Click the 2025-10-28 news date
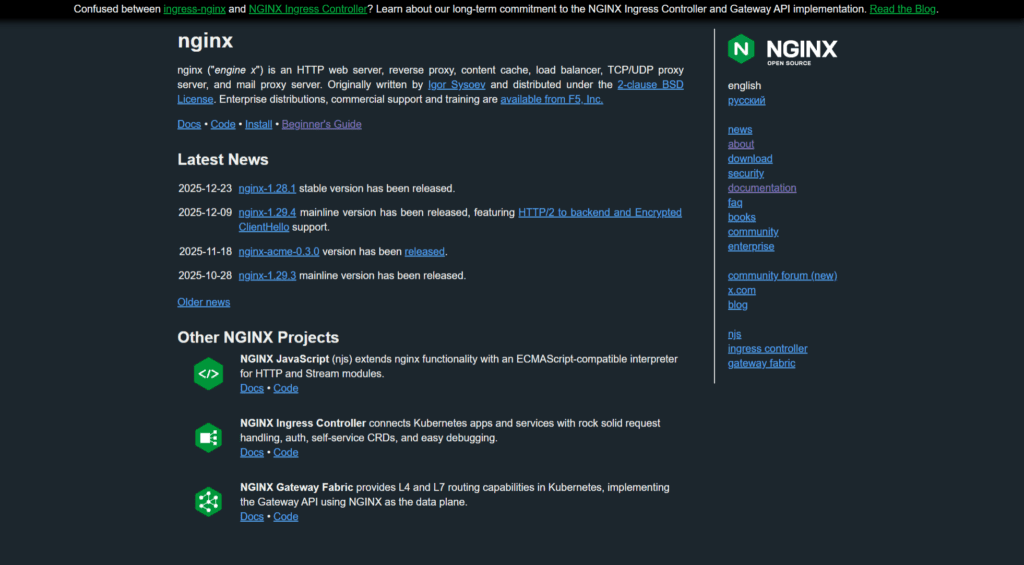 tap(205, 276)
